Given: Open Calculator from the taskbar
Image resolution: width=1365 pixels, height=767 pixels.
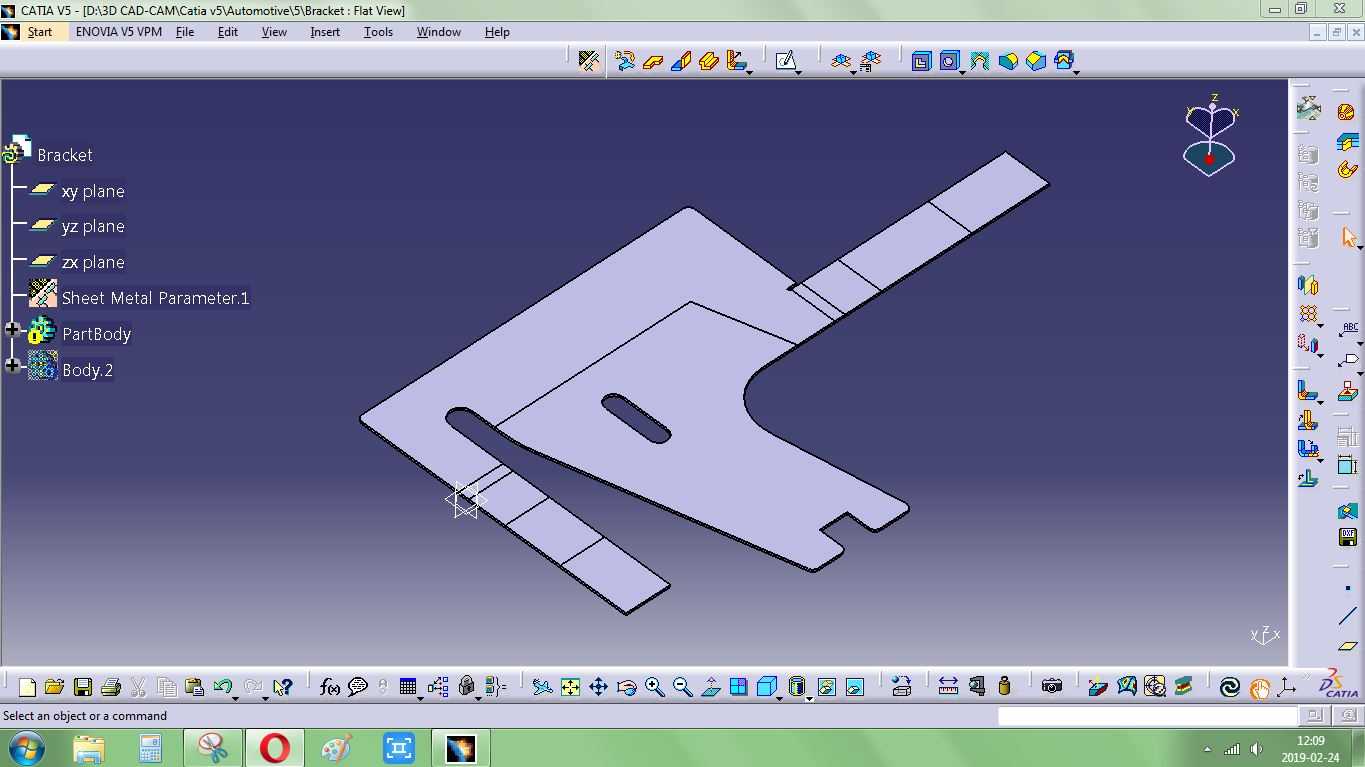Looking at the screenshot, I should [x=150, y=748].
